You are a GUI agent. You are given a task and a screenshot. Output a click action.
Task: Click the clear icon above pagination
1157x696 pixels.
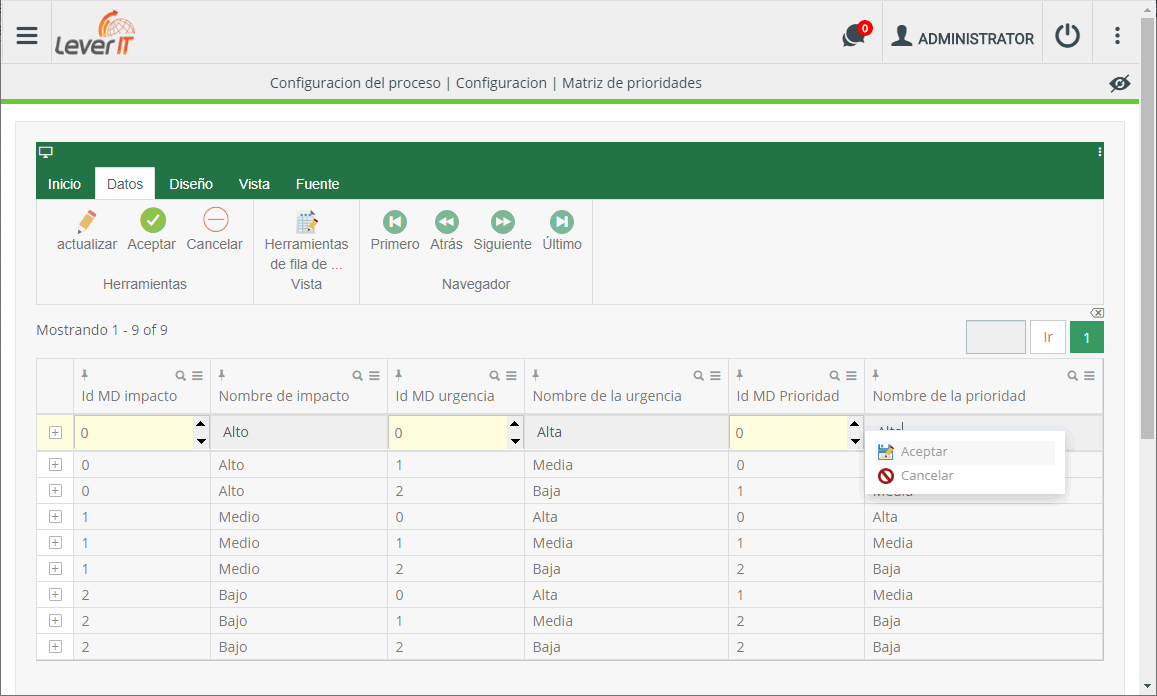[x=1097, y=313]
